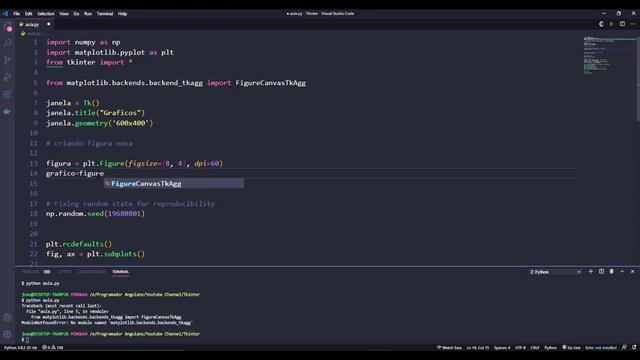Viewport: 640px width, 360px height.
Task: Select the Terminal panel tab
Action: [x=120, y=272]
